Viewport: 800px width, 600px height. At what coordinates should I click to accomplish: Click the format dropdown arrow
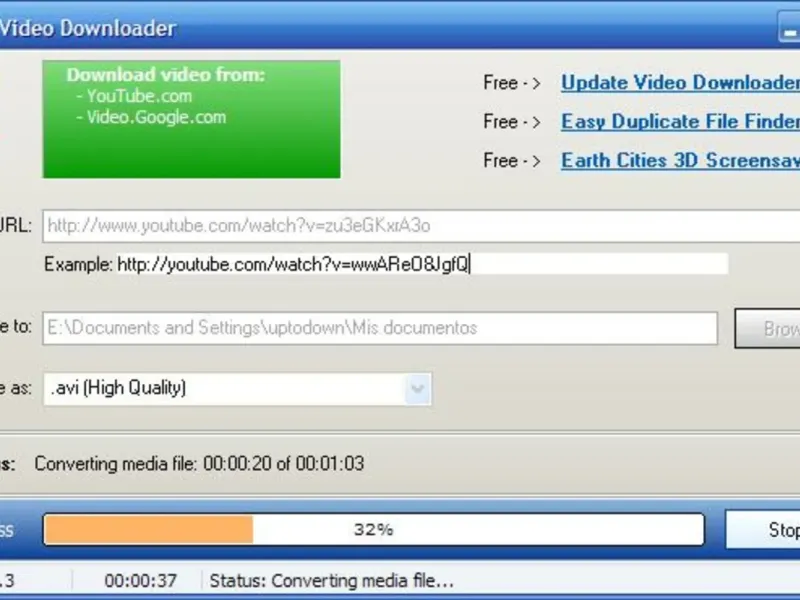pyautogui.click(x=418, y=389)
